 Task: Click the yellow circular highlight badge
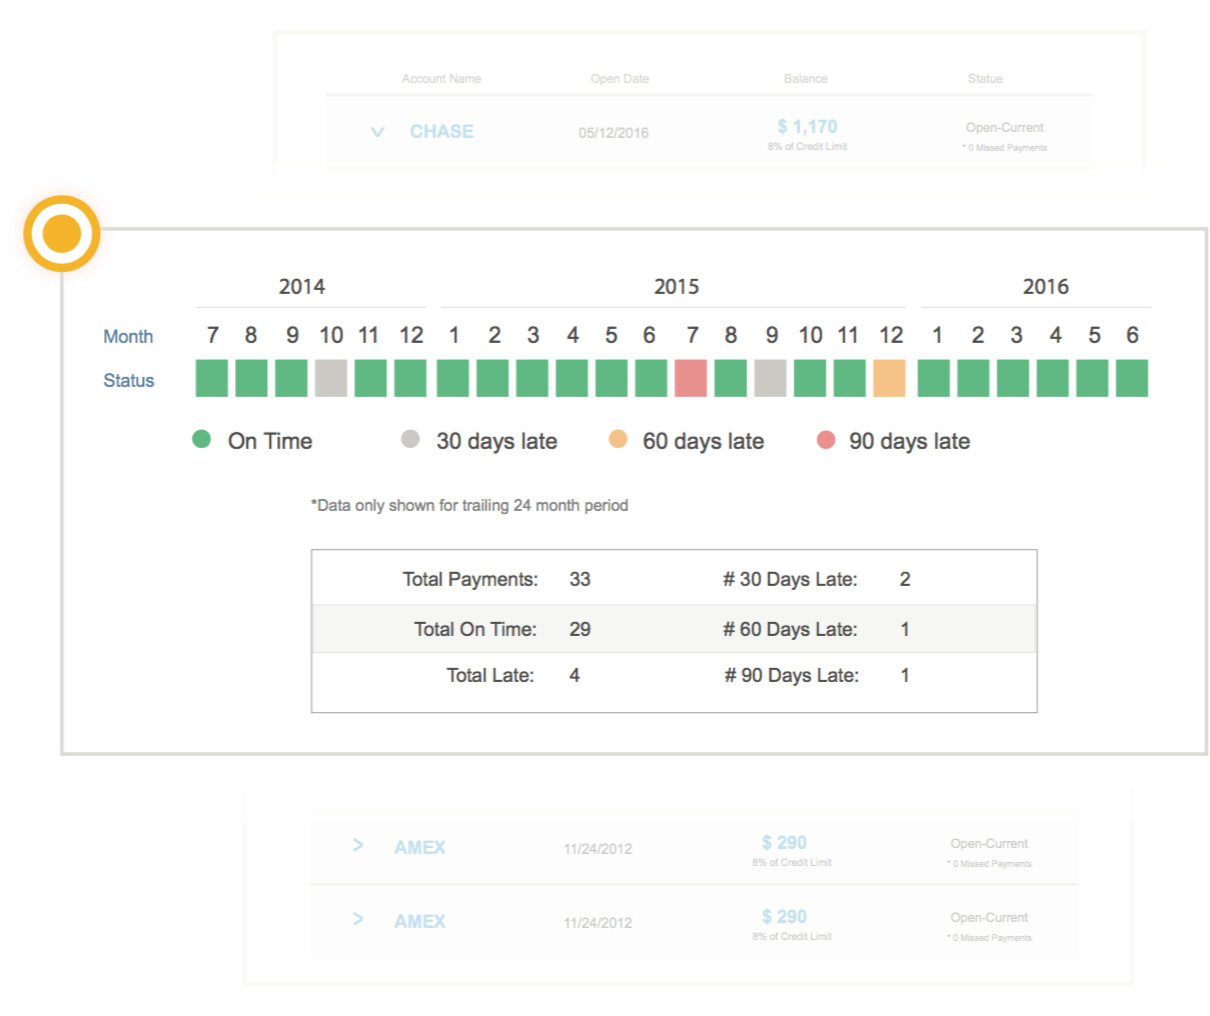62,232
